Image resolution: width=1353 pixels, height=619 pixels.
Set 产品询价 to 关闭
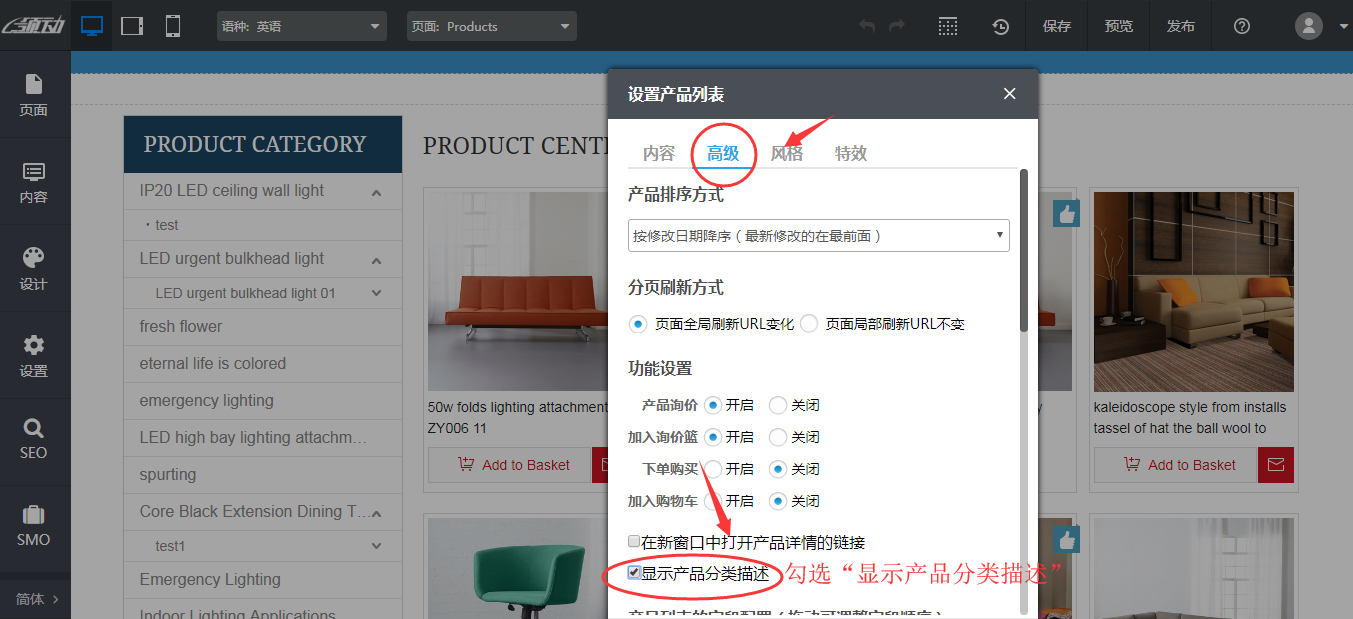pyautogui.click(x=778, y=405)
